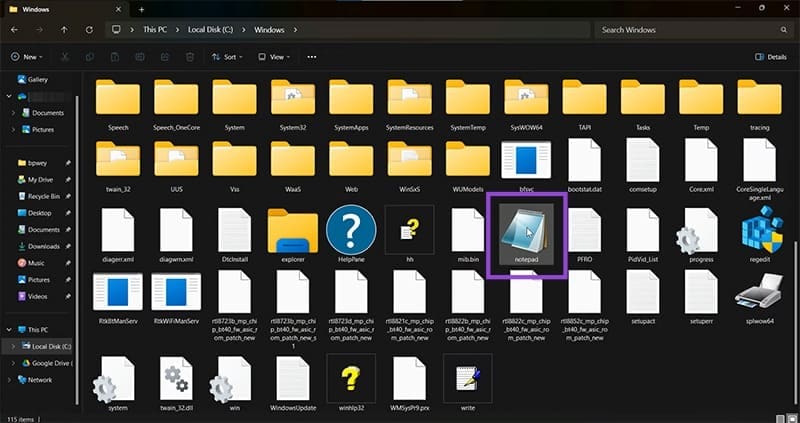Open the System32 folder
The width and height of the screenshot is (800, 423).
click(293, 97)
